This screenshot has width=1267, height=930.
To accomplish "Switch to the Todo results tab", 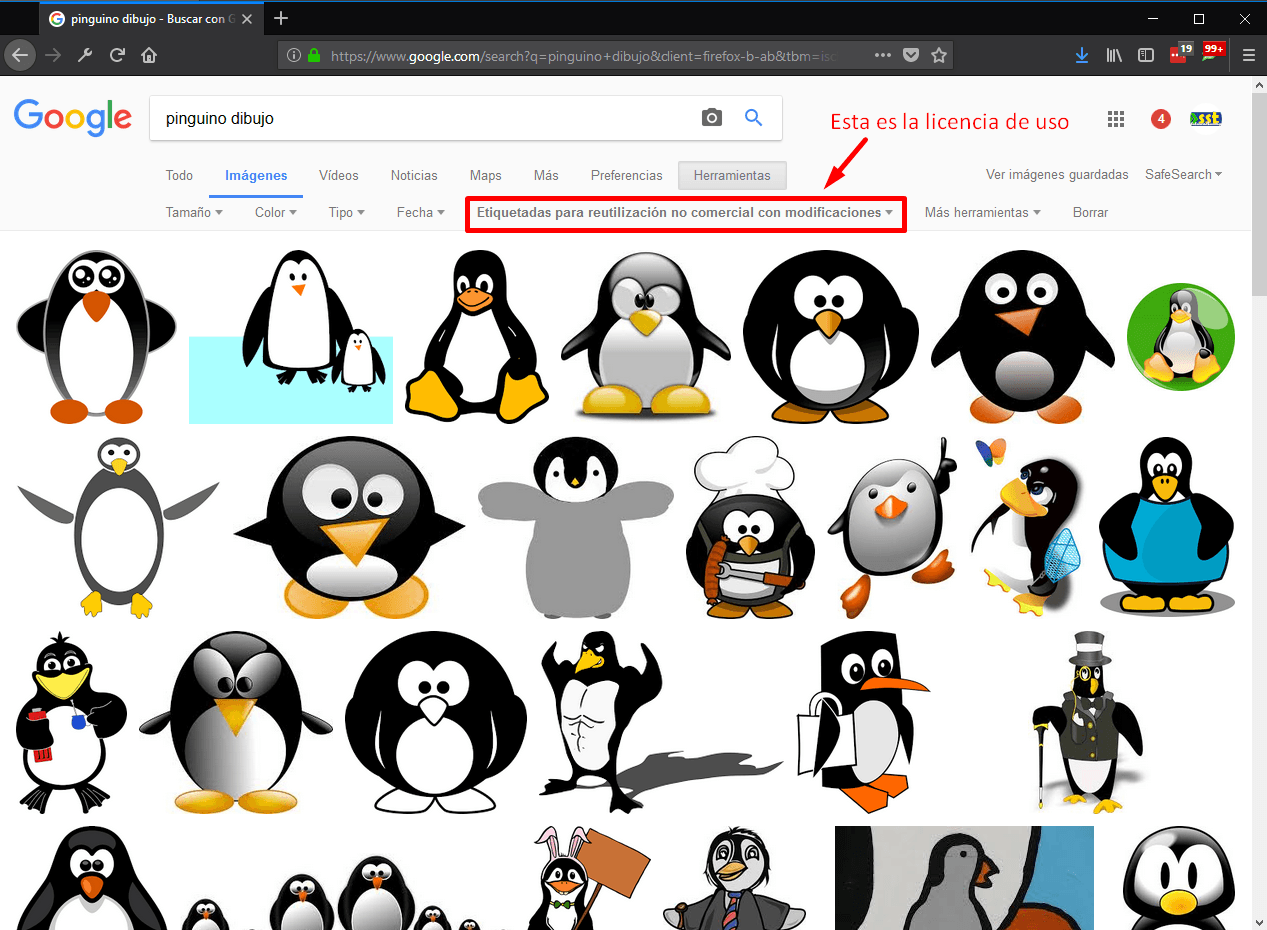I will pos(179,175).
